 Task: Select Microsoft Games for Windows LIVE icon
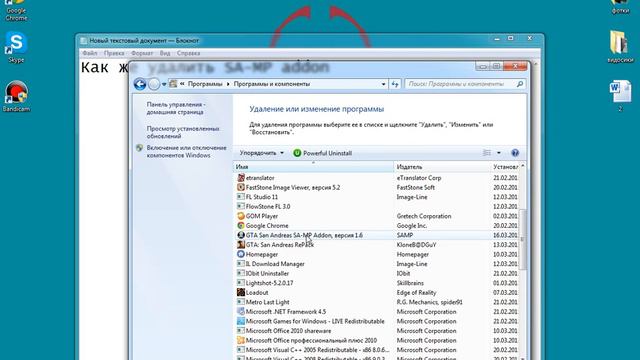point(241,321)
